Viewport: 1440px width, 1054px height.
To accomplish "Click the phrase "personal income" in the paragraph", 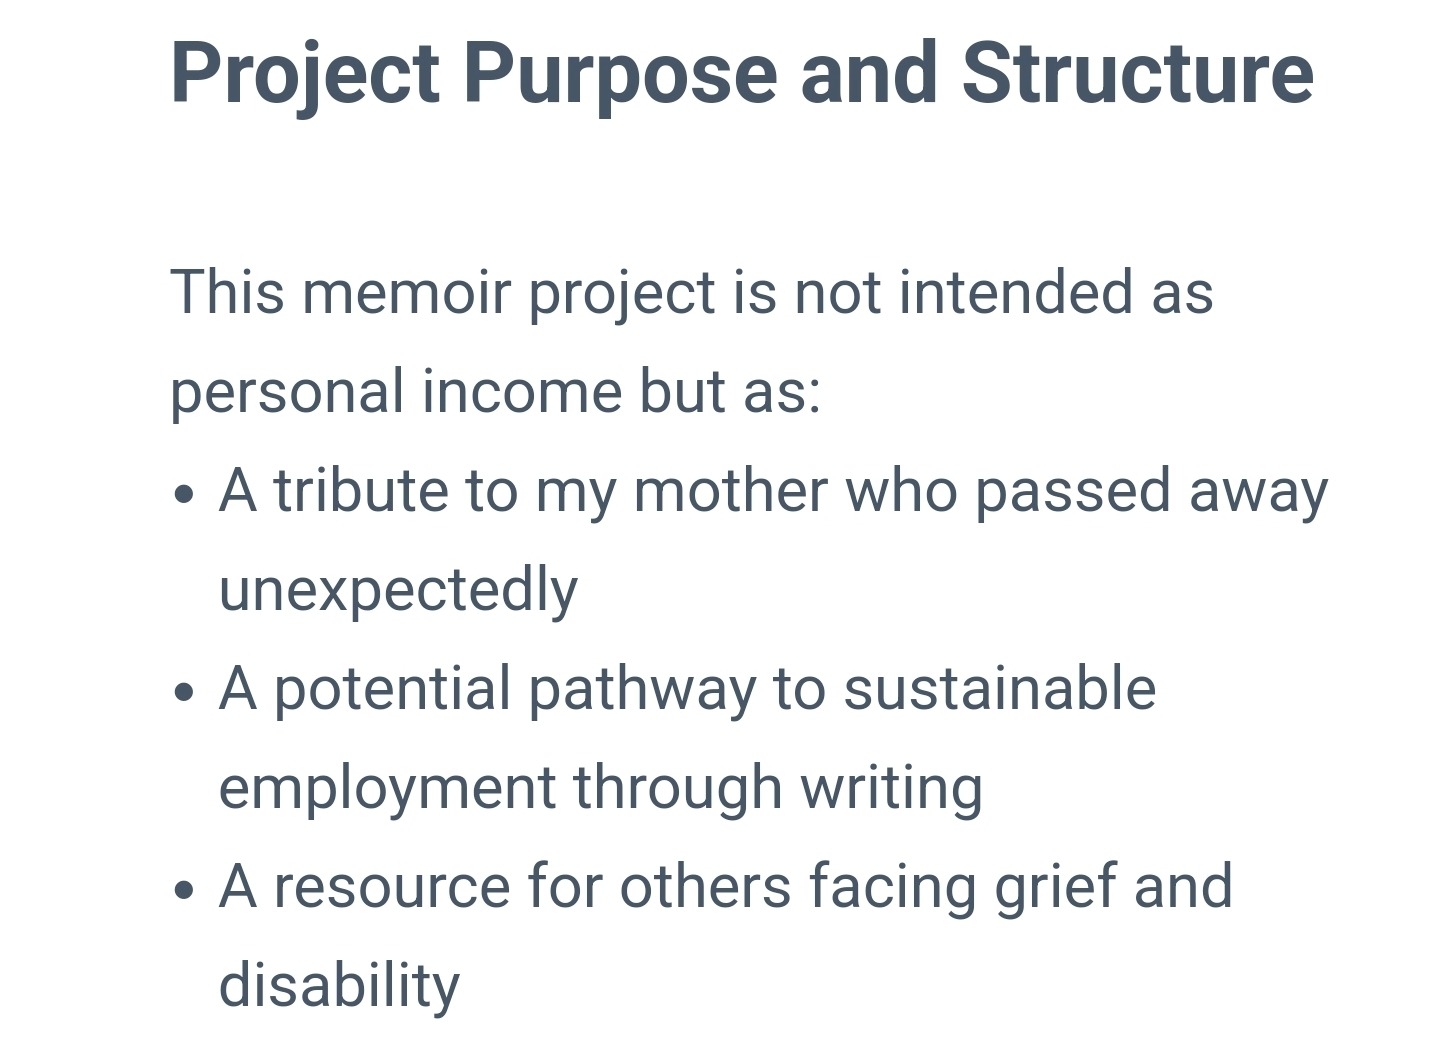I will coord(395,391).
